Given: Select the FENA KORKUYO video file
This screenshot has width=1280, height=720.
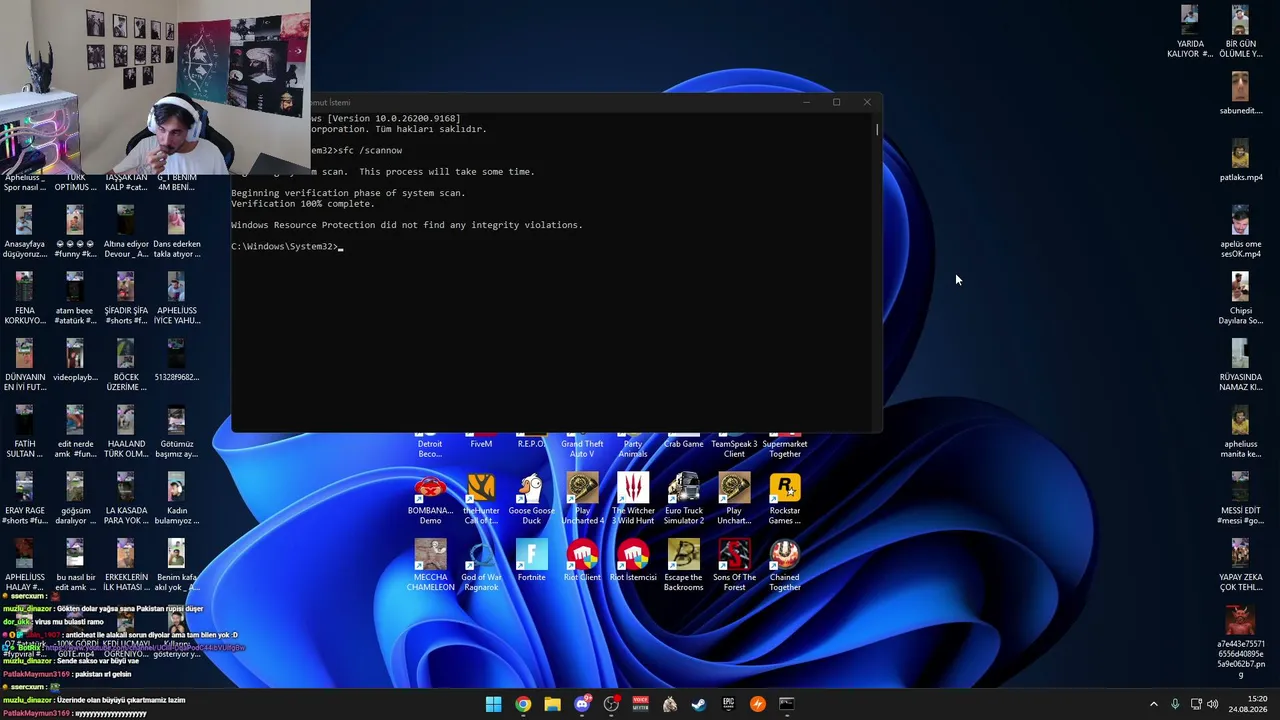Looking at the screenshot, I should [24, 300].
